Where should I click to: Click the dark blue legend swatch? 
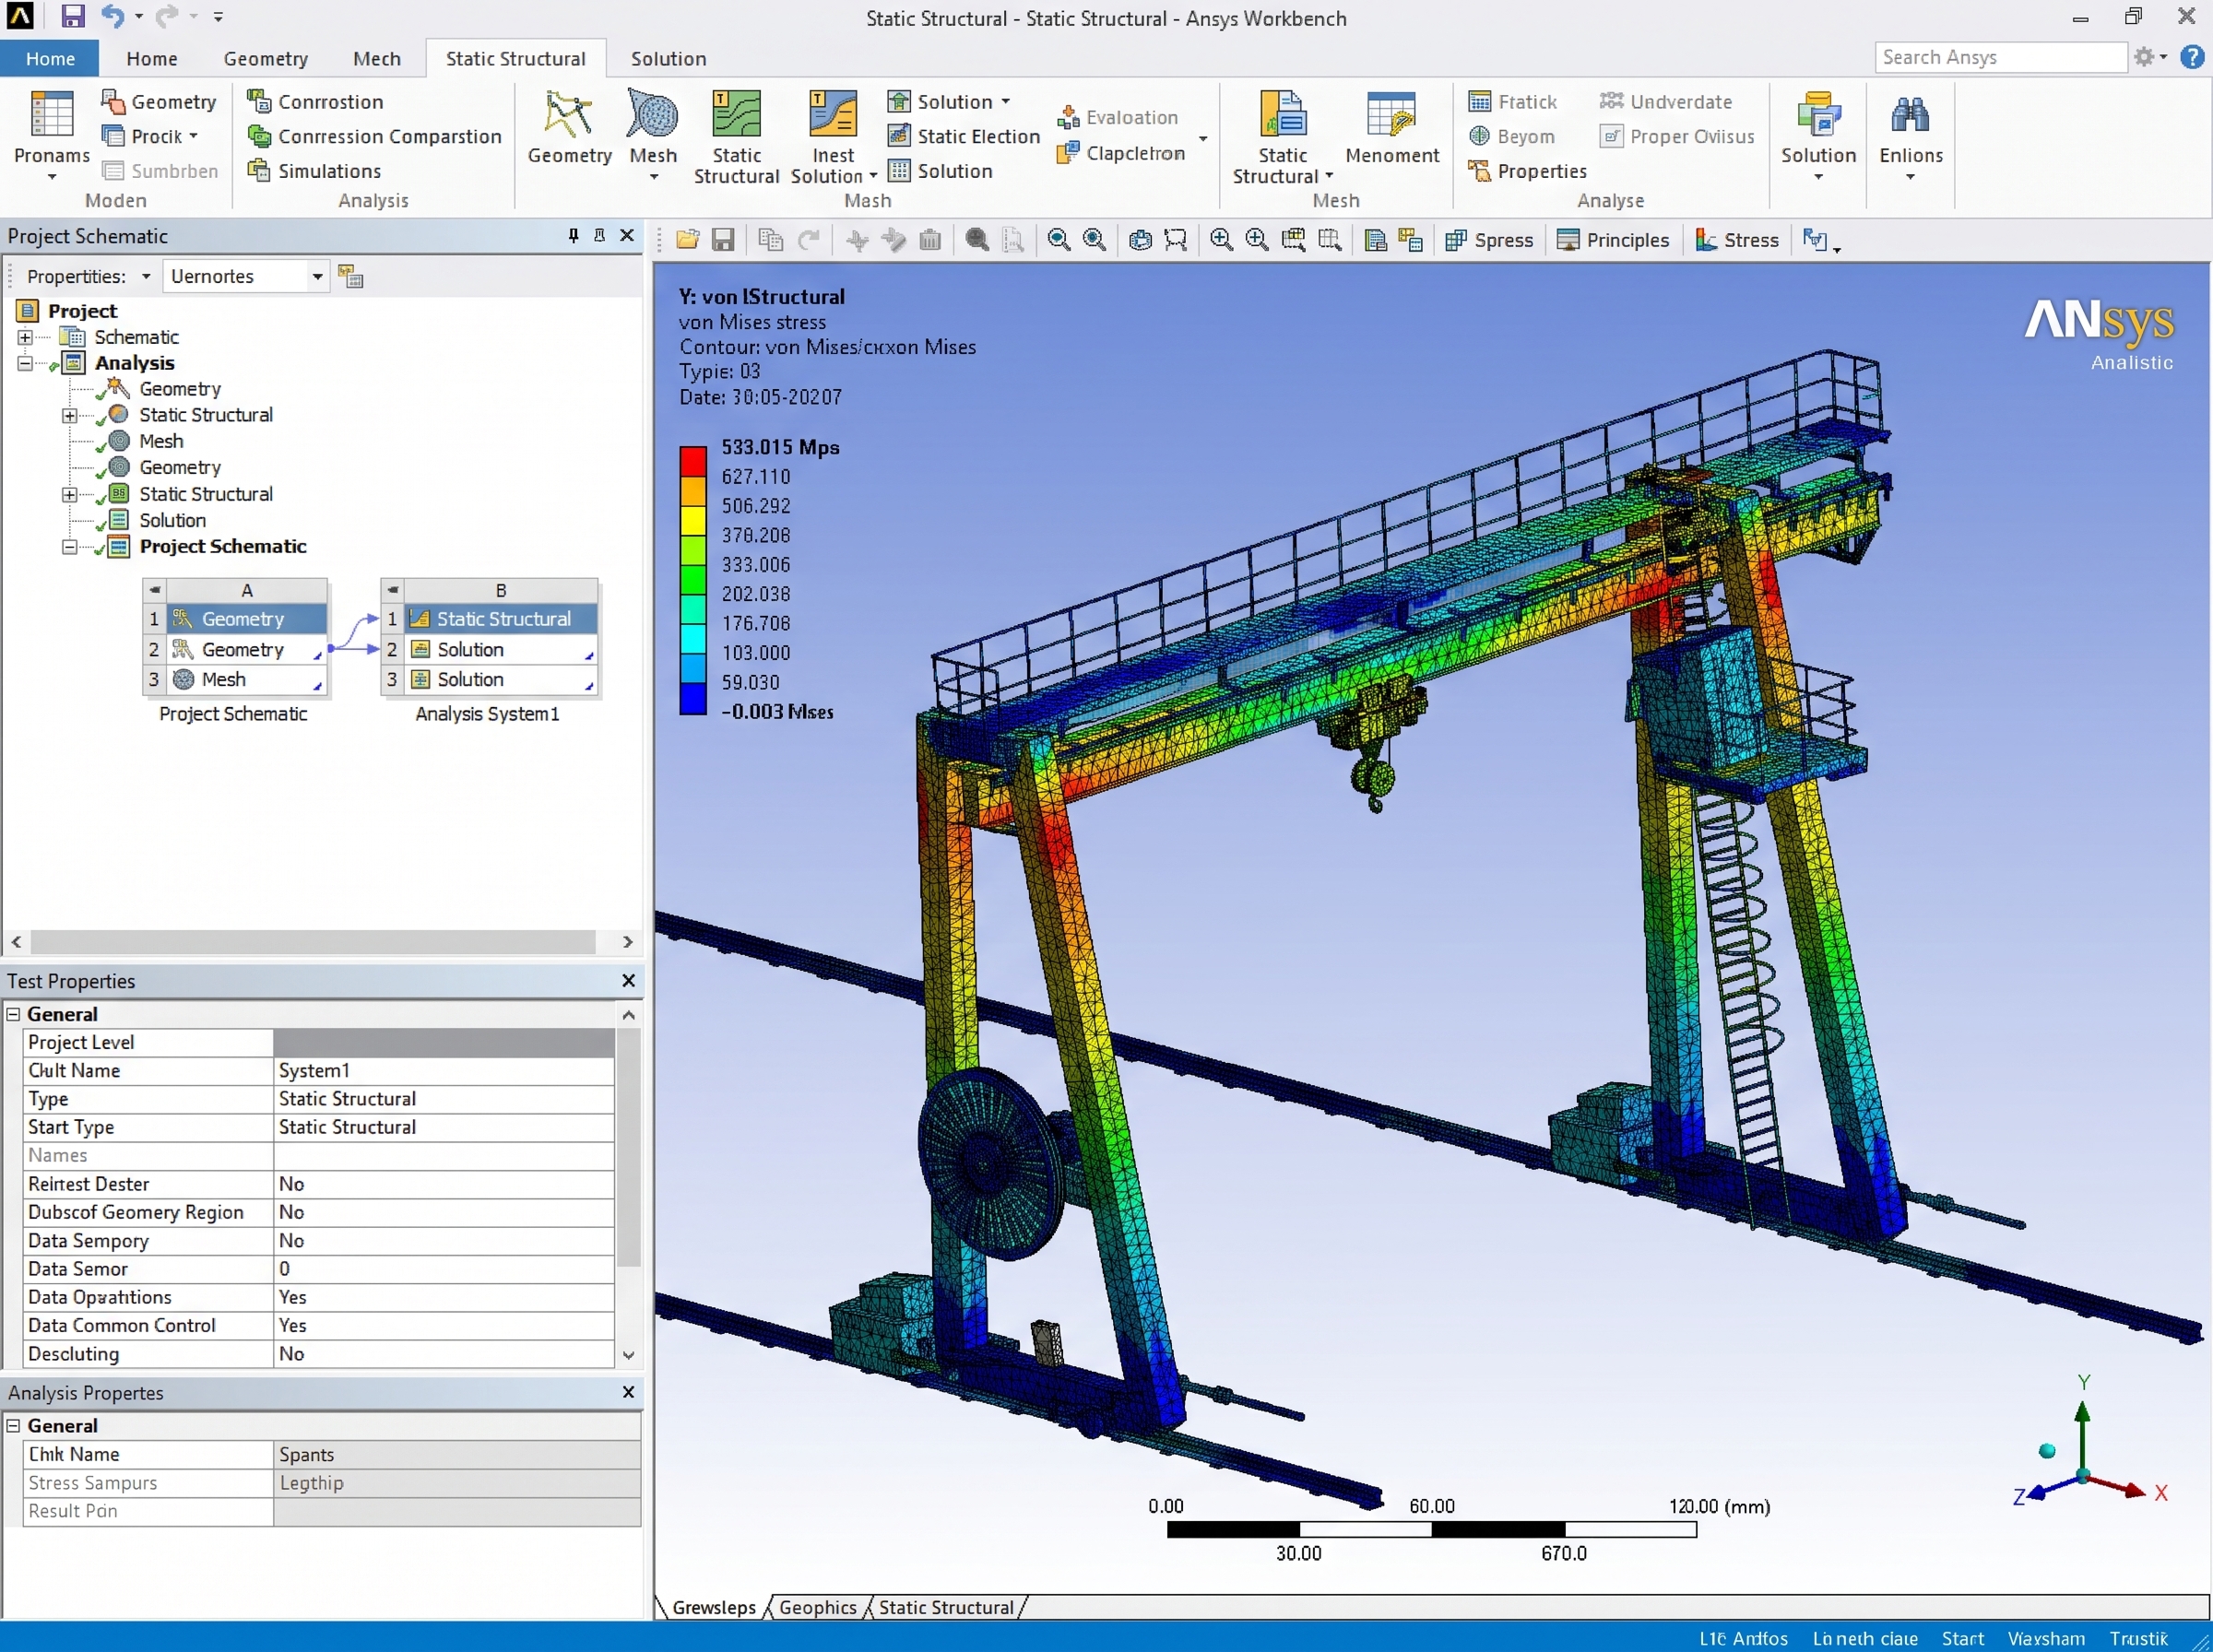pyautogui.click(x=693, y=698)
